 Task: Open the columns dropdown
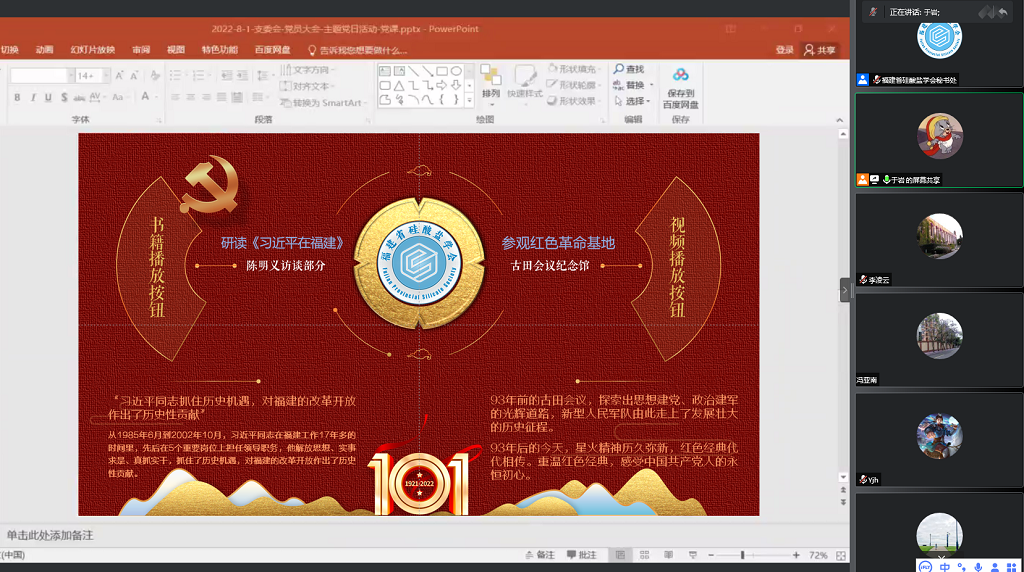tap(260, 97)
